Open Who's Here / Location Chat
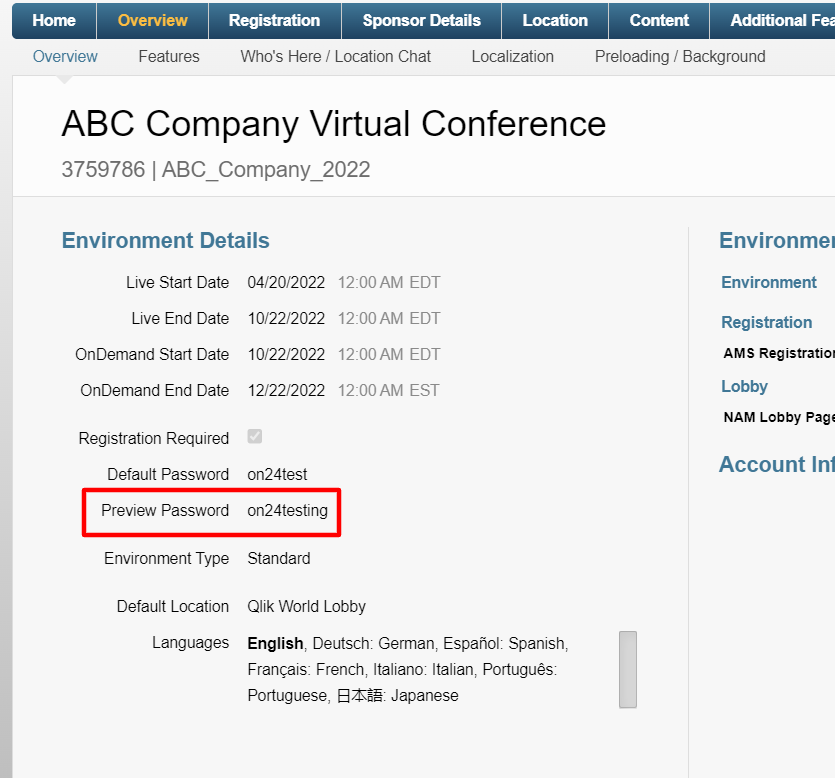Image resolution: width=835 pixels, height=778 pixels. 335,56
